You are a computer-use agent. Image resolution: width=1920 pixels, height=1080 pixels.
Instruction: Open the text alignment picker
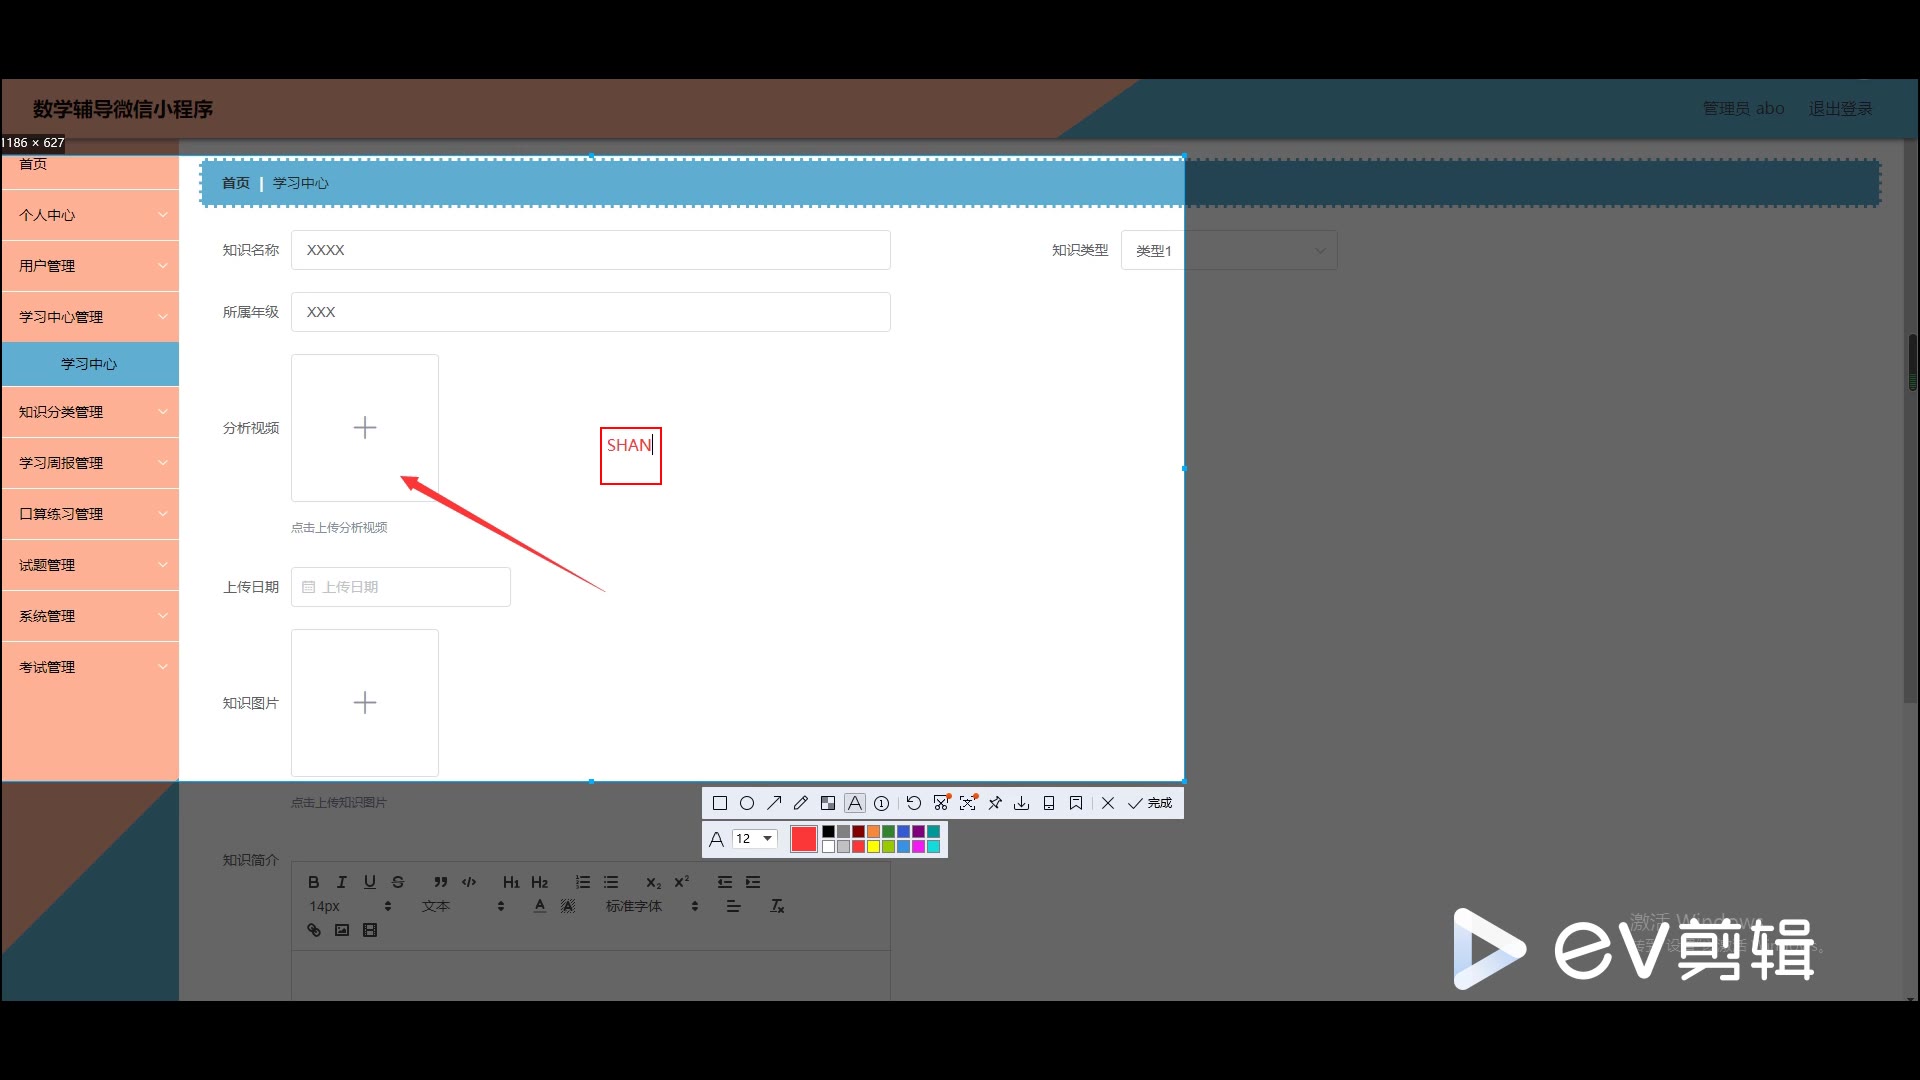(x=733, y=906)
